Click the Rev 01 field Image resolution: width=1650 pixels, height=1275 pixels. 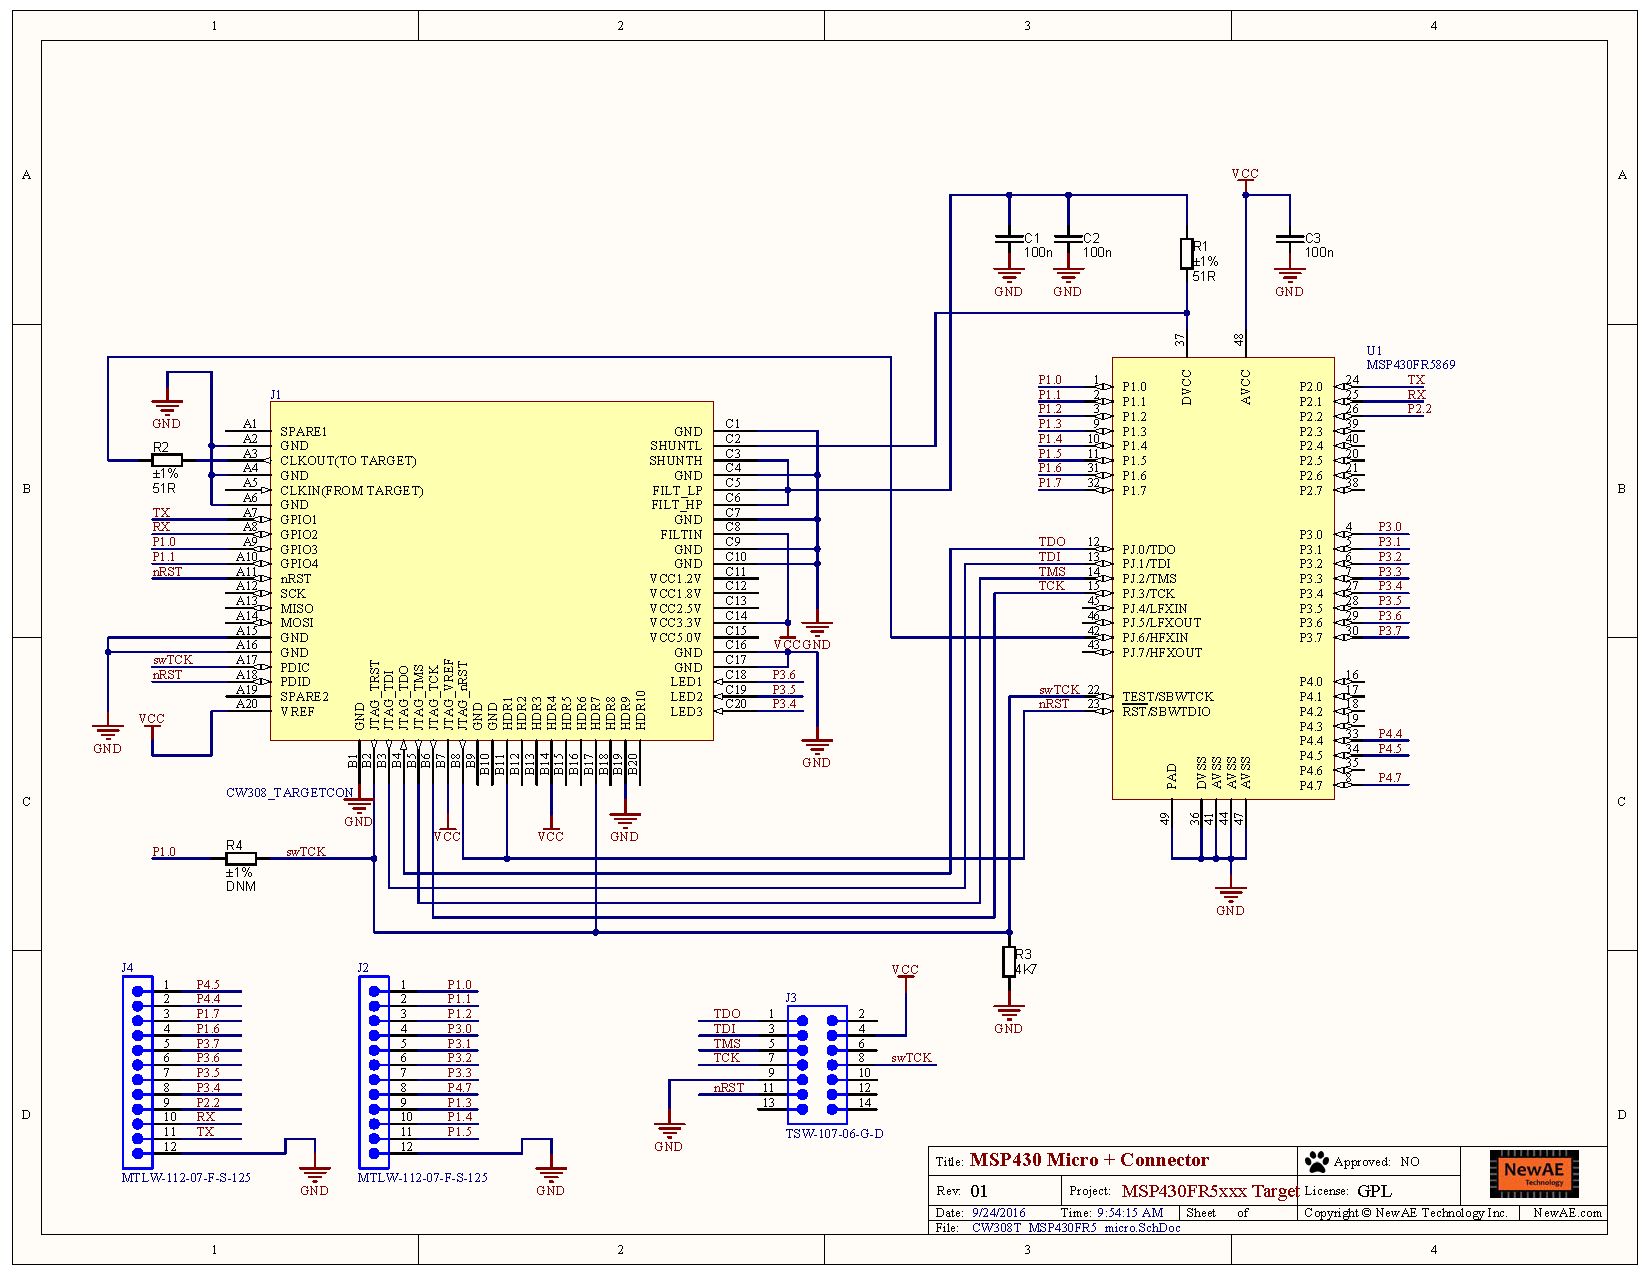coord(978,1191)
